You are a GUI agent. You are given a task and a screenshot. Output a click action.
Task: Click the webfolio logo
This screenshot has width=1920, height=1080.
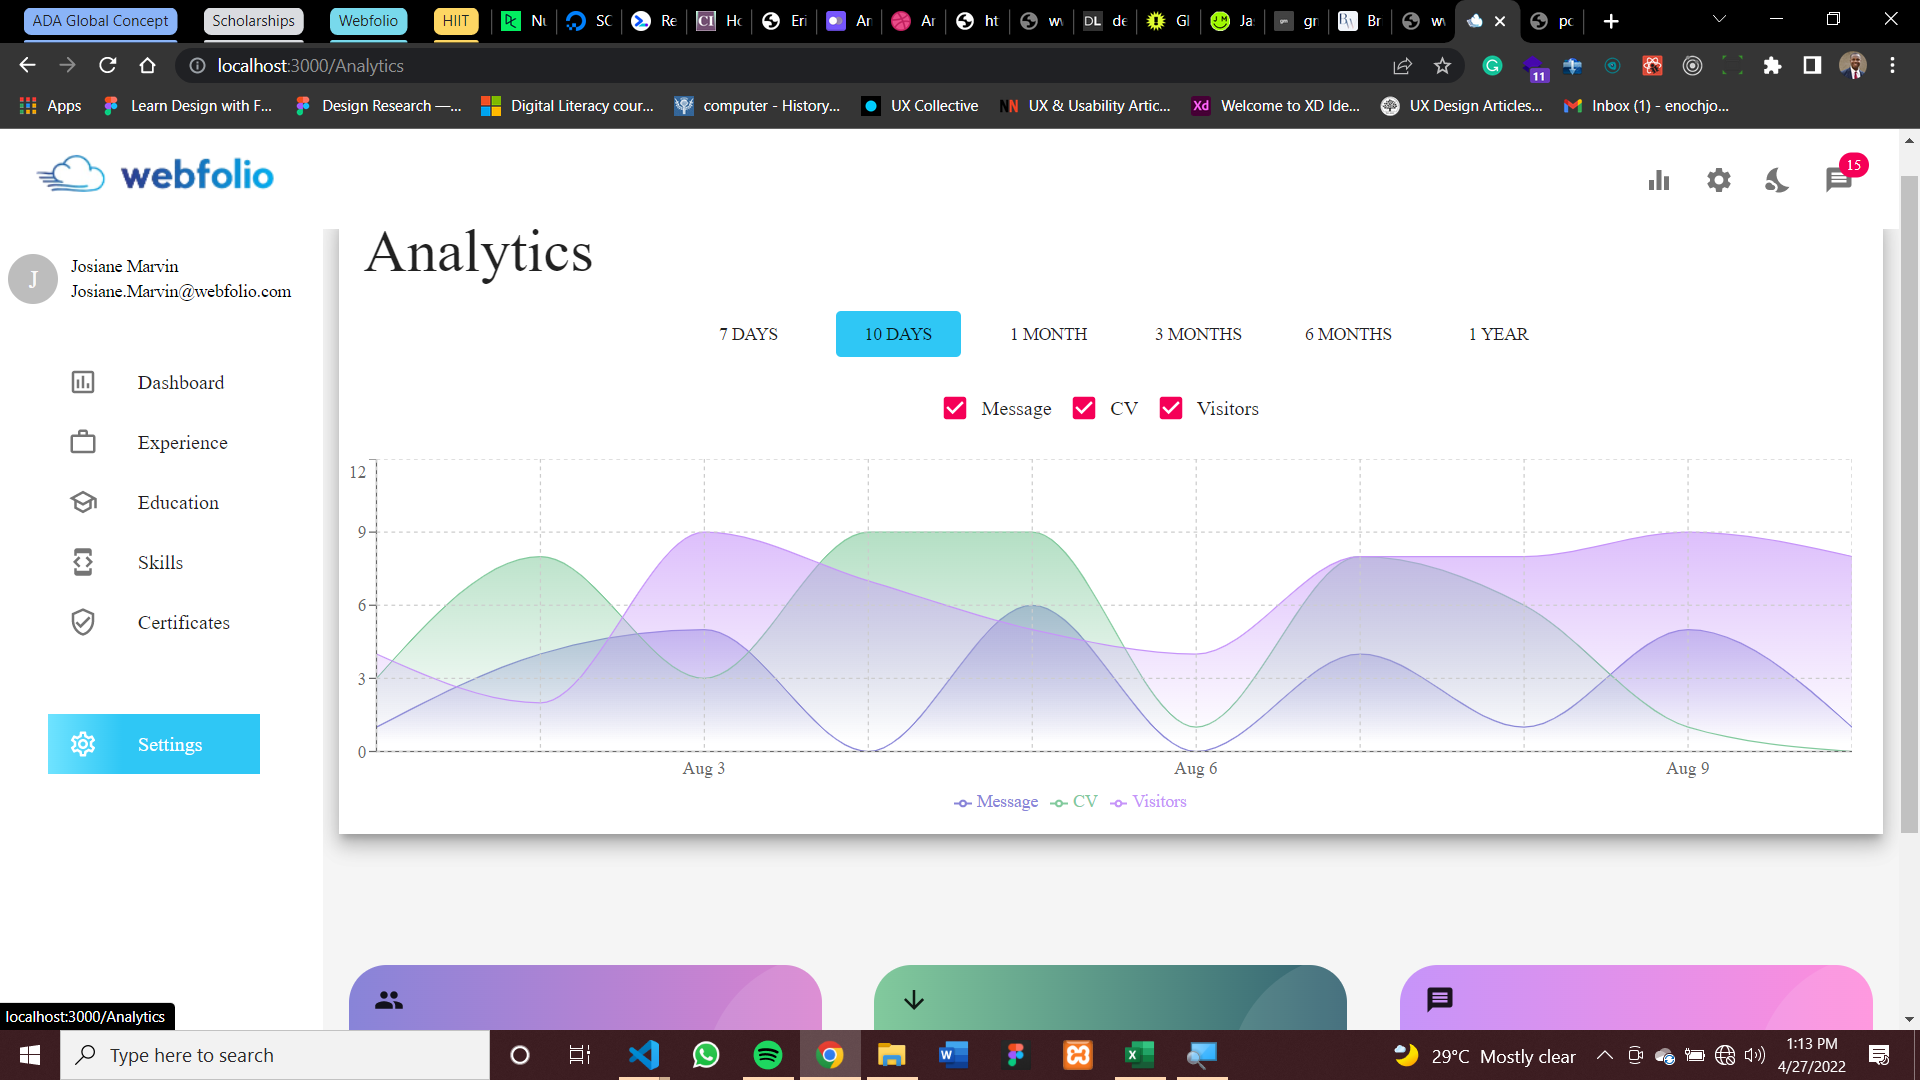155,175
